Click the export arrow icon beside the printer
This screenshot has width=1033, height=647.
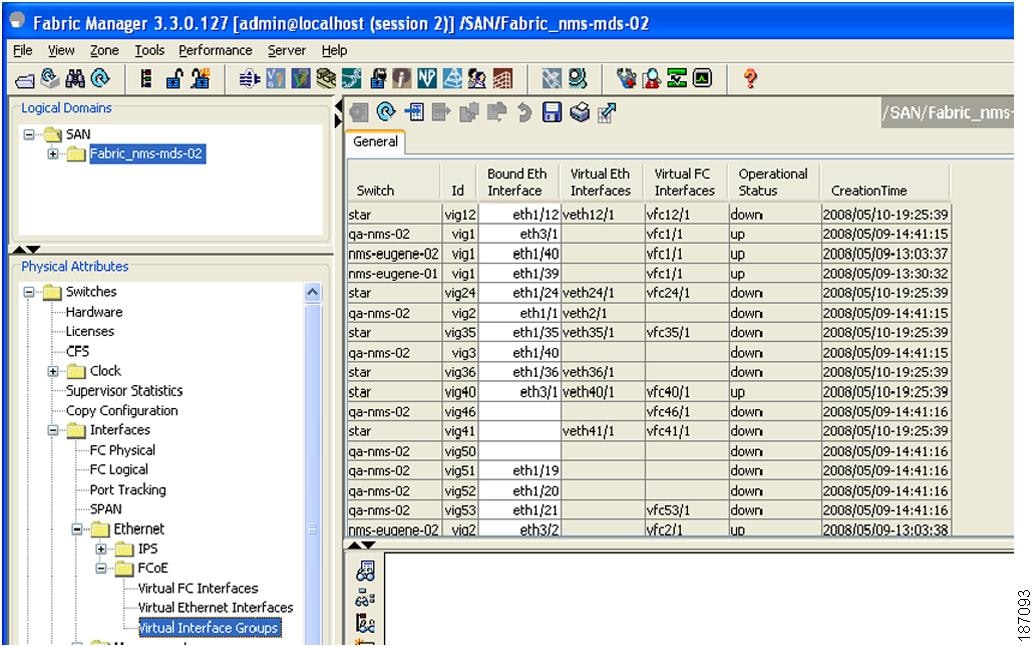607,113
